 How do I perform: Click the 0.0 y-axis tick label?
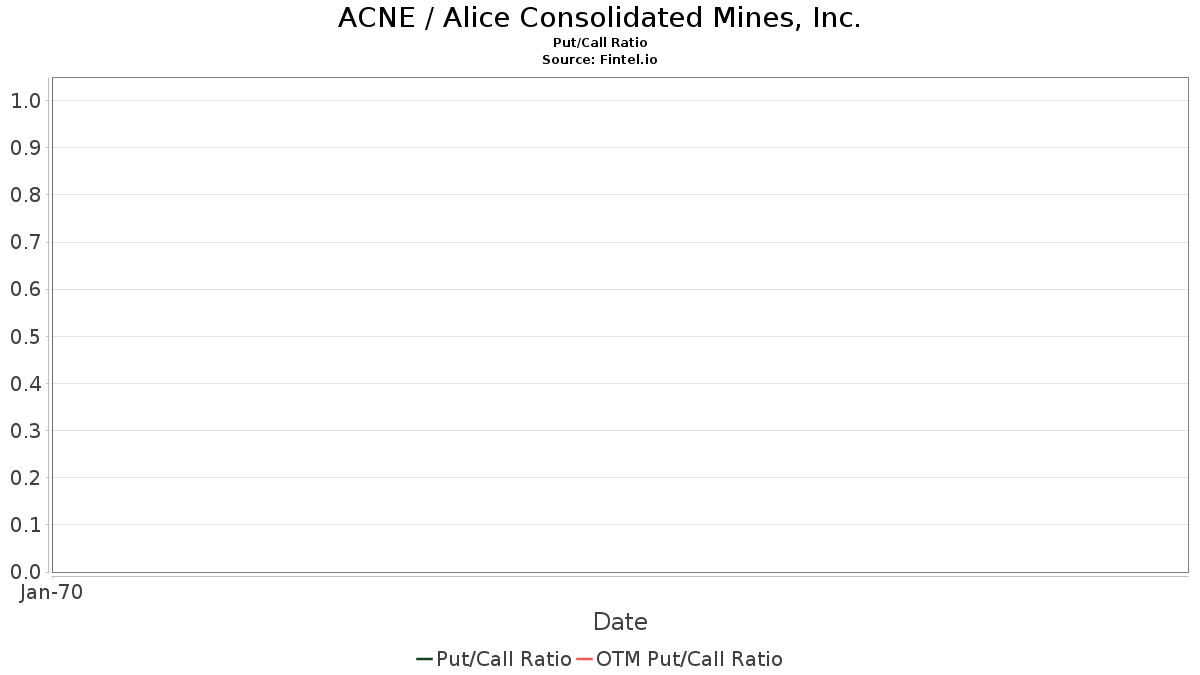click(25, 572)
